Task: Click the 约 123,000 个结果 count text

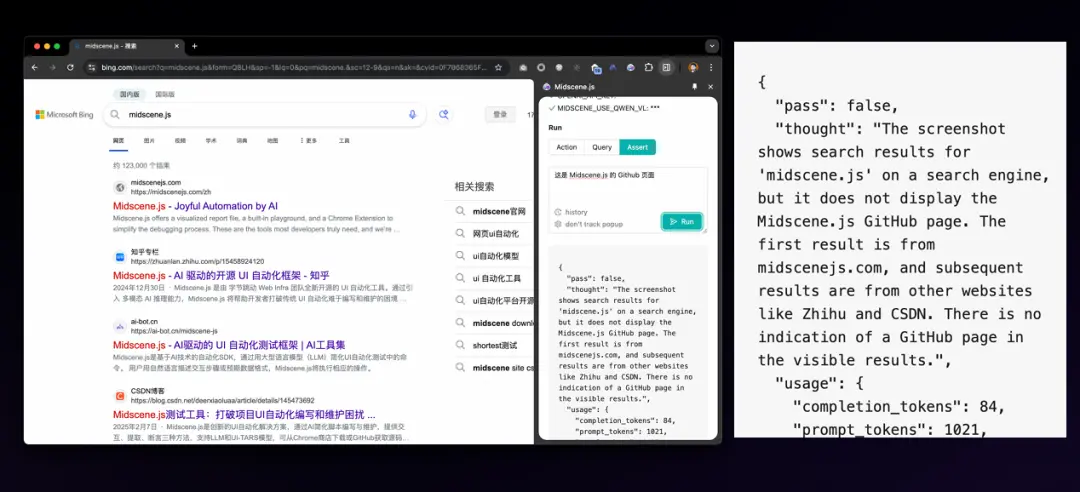Action: pos(142,166)
